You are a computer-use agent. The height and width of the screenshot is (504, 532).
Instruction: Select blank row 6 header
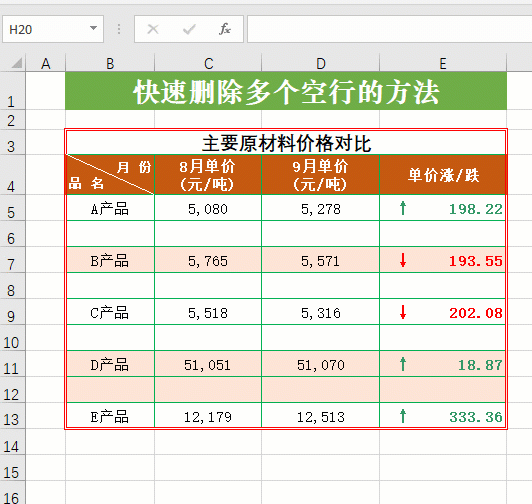[13, 234]
